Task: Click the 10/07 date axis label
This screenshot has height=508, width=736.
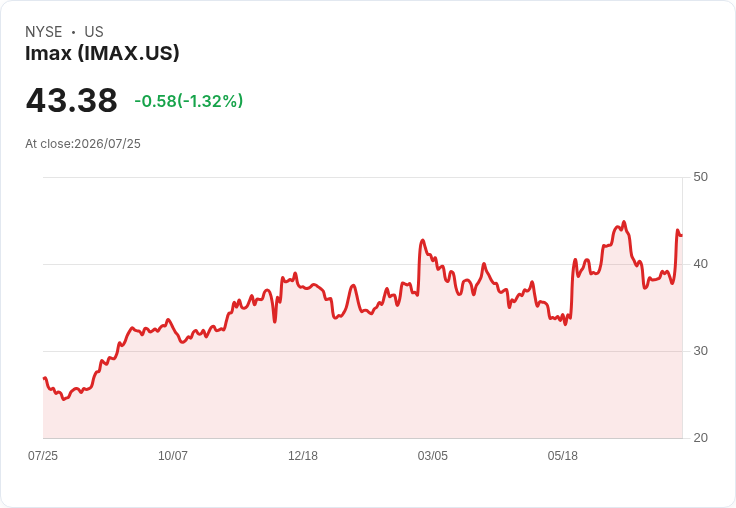Action: (x=173, y=456)
